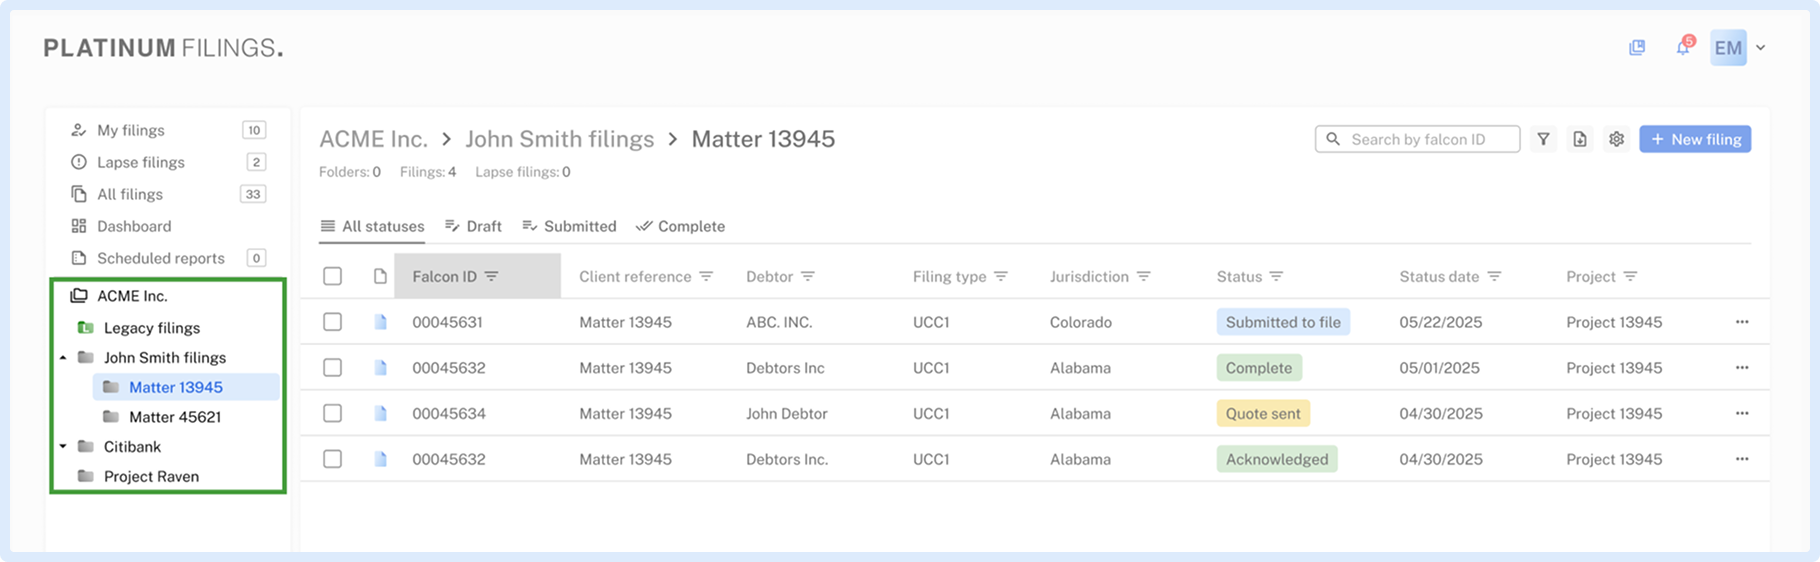Switch to All statuses tab
Image resolution: width=1820 pixels, height=562 pixels.
coord(372,226)
